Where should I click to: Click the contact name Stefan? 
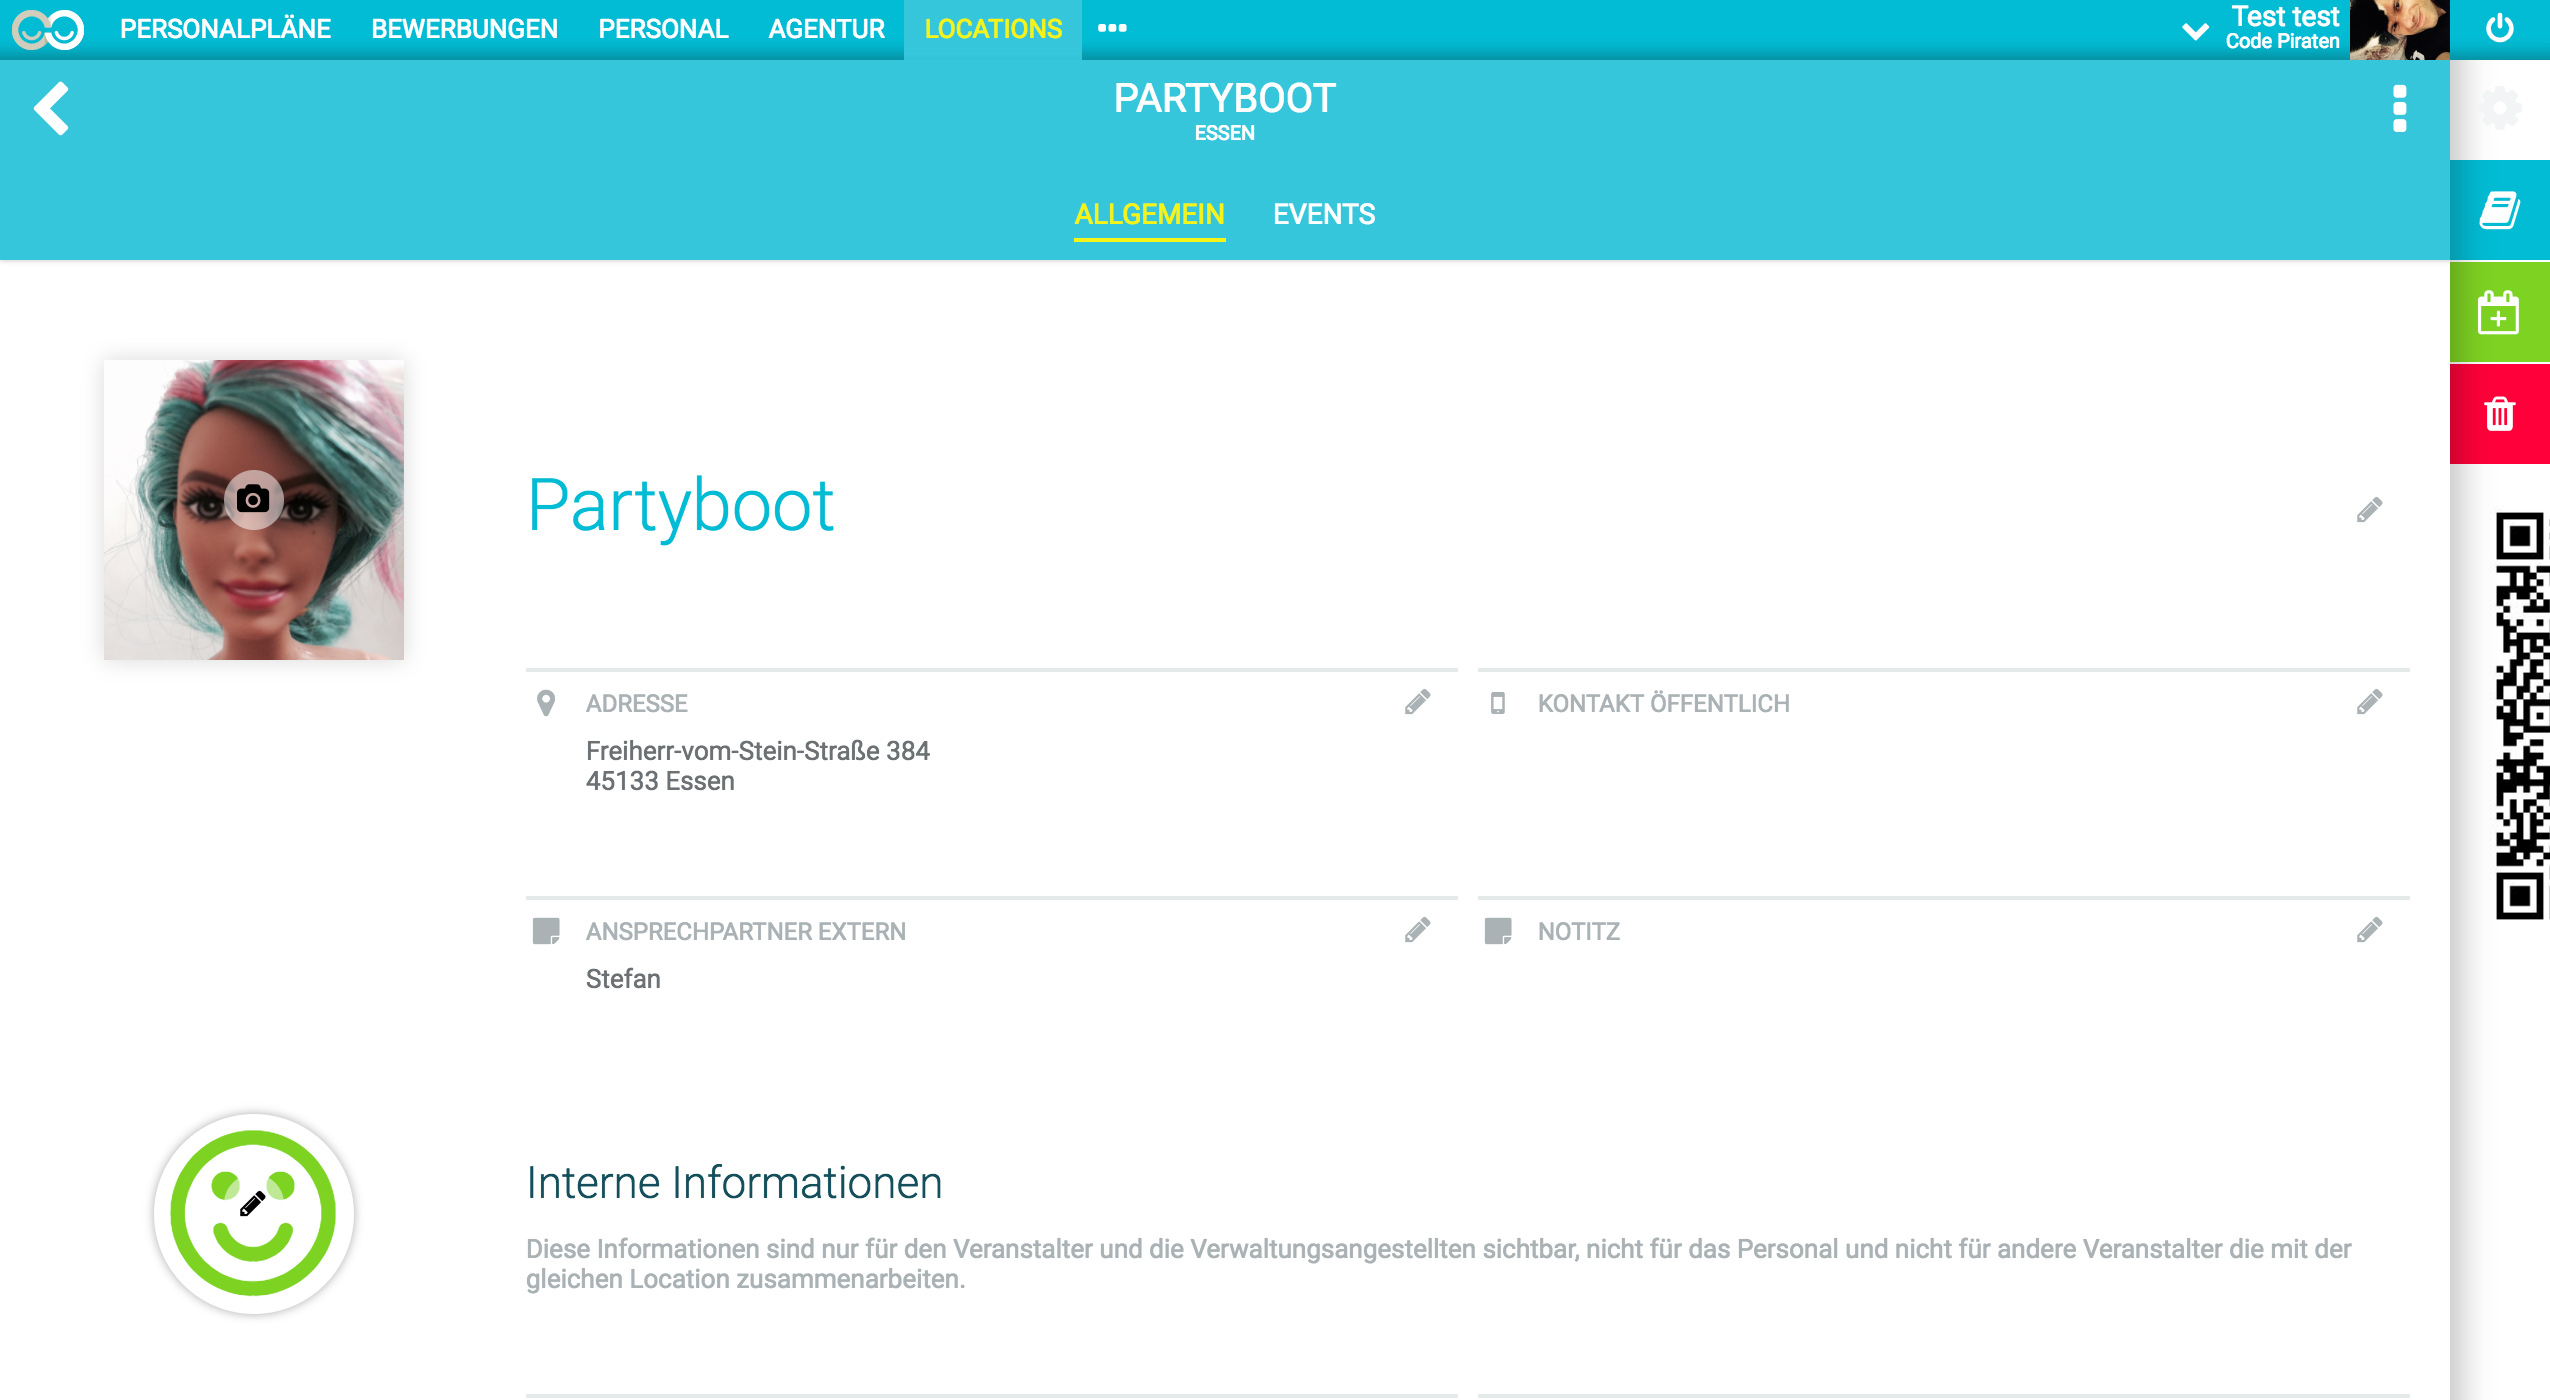pos(623,979)
